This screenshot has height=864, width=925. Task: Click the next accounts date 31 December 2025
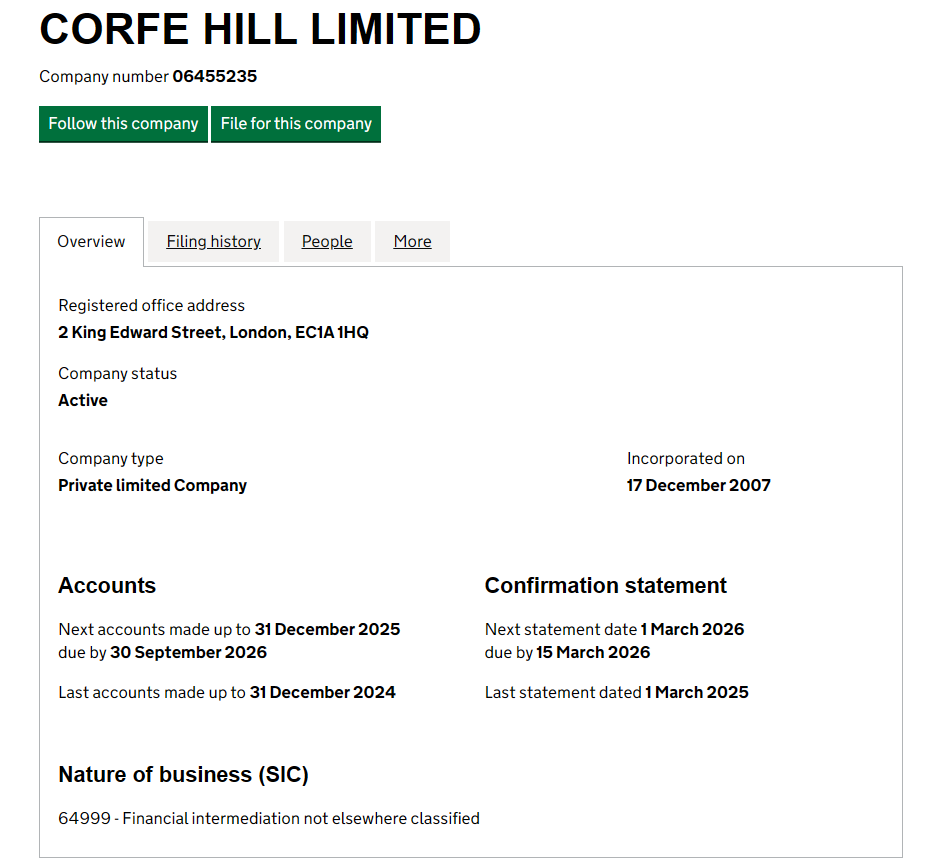[327, 630]
